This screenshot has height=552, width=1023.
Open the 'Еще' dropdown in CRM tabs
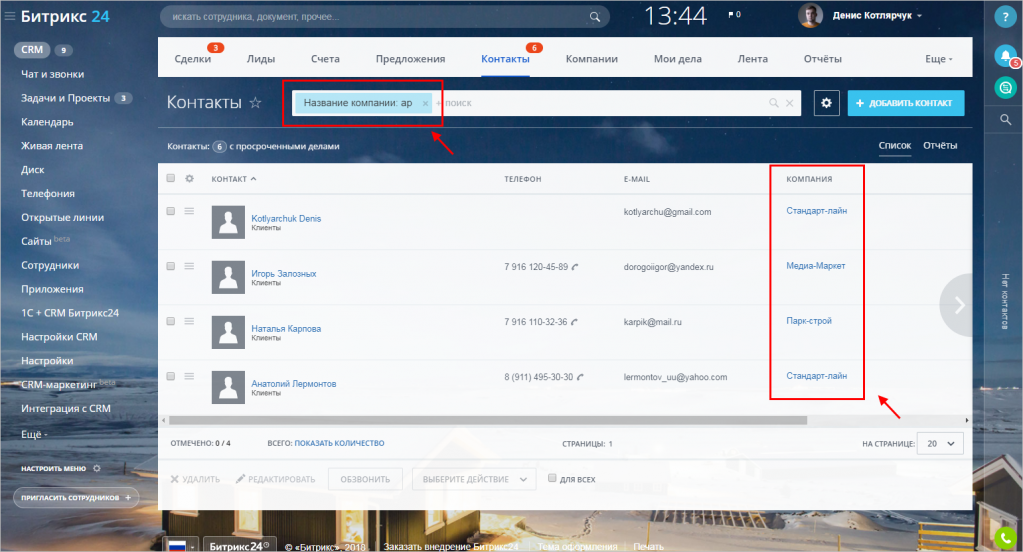pyautogui.click(x=938, y=59)
